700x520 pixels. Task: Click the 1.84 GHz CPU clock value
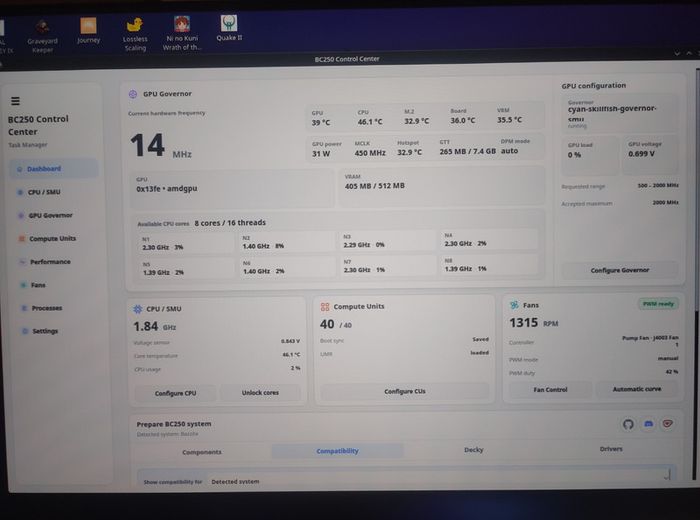(154, 326)
